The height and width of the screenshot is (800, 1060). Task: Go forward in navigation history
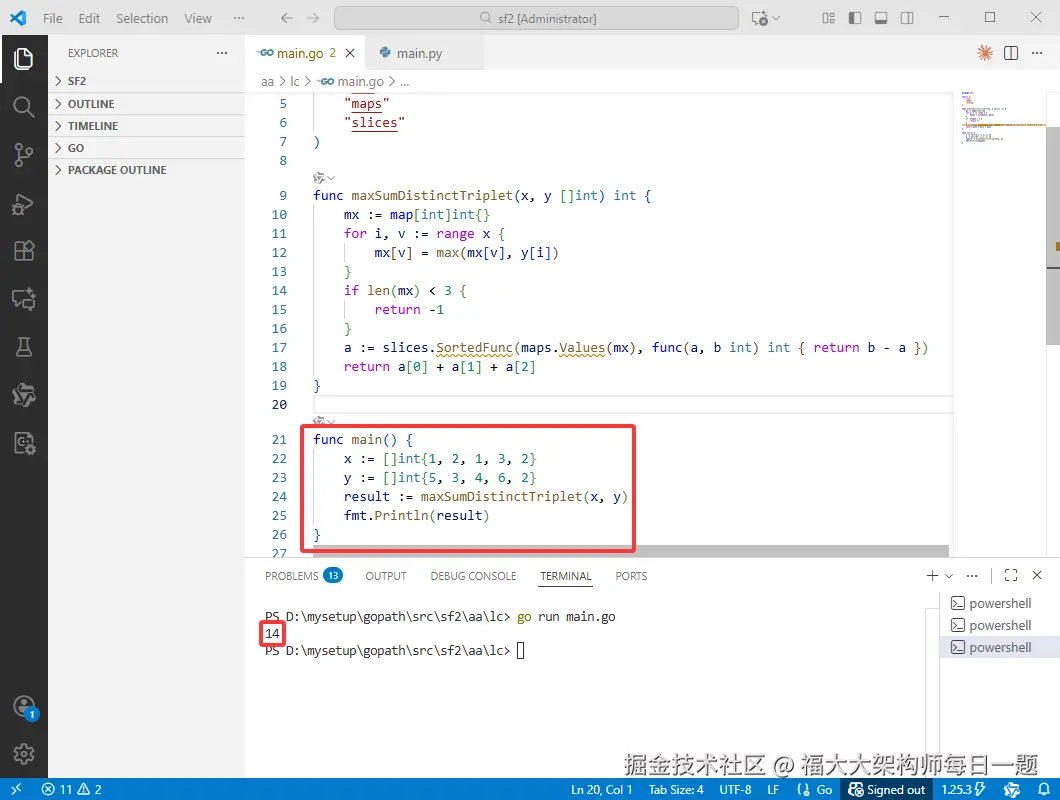tap(312, 18)
